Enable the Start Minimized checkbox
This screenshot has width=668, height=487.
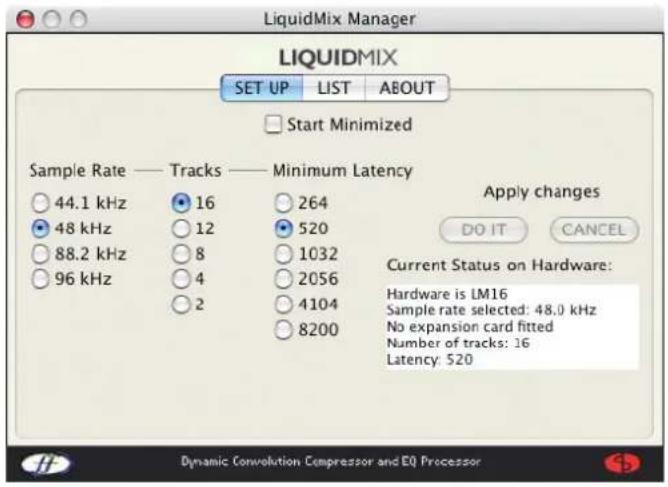(x=273, y=124)
